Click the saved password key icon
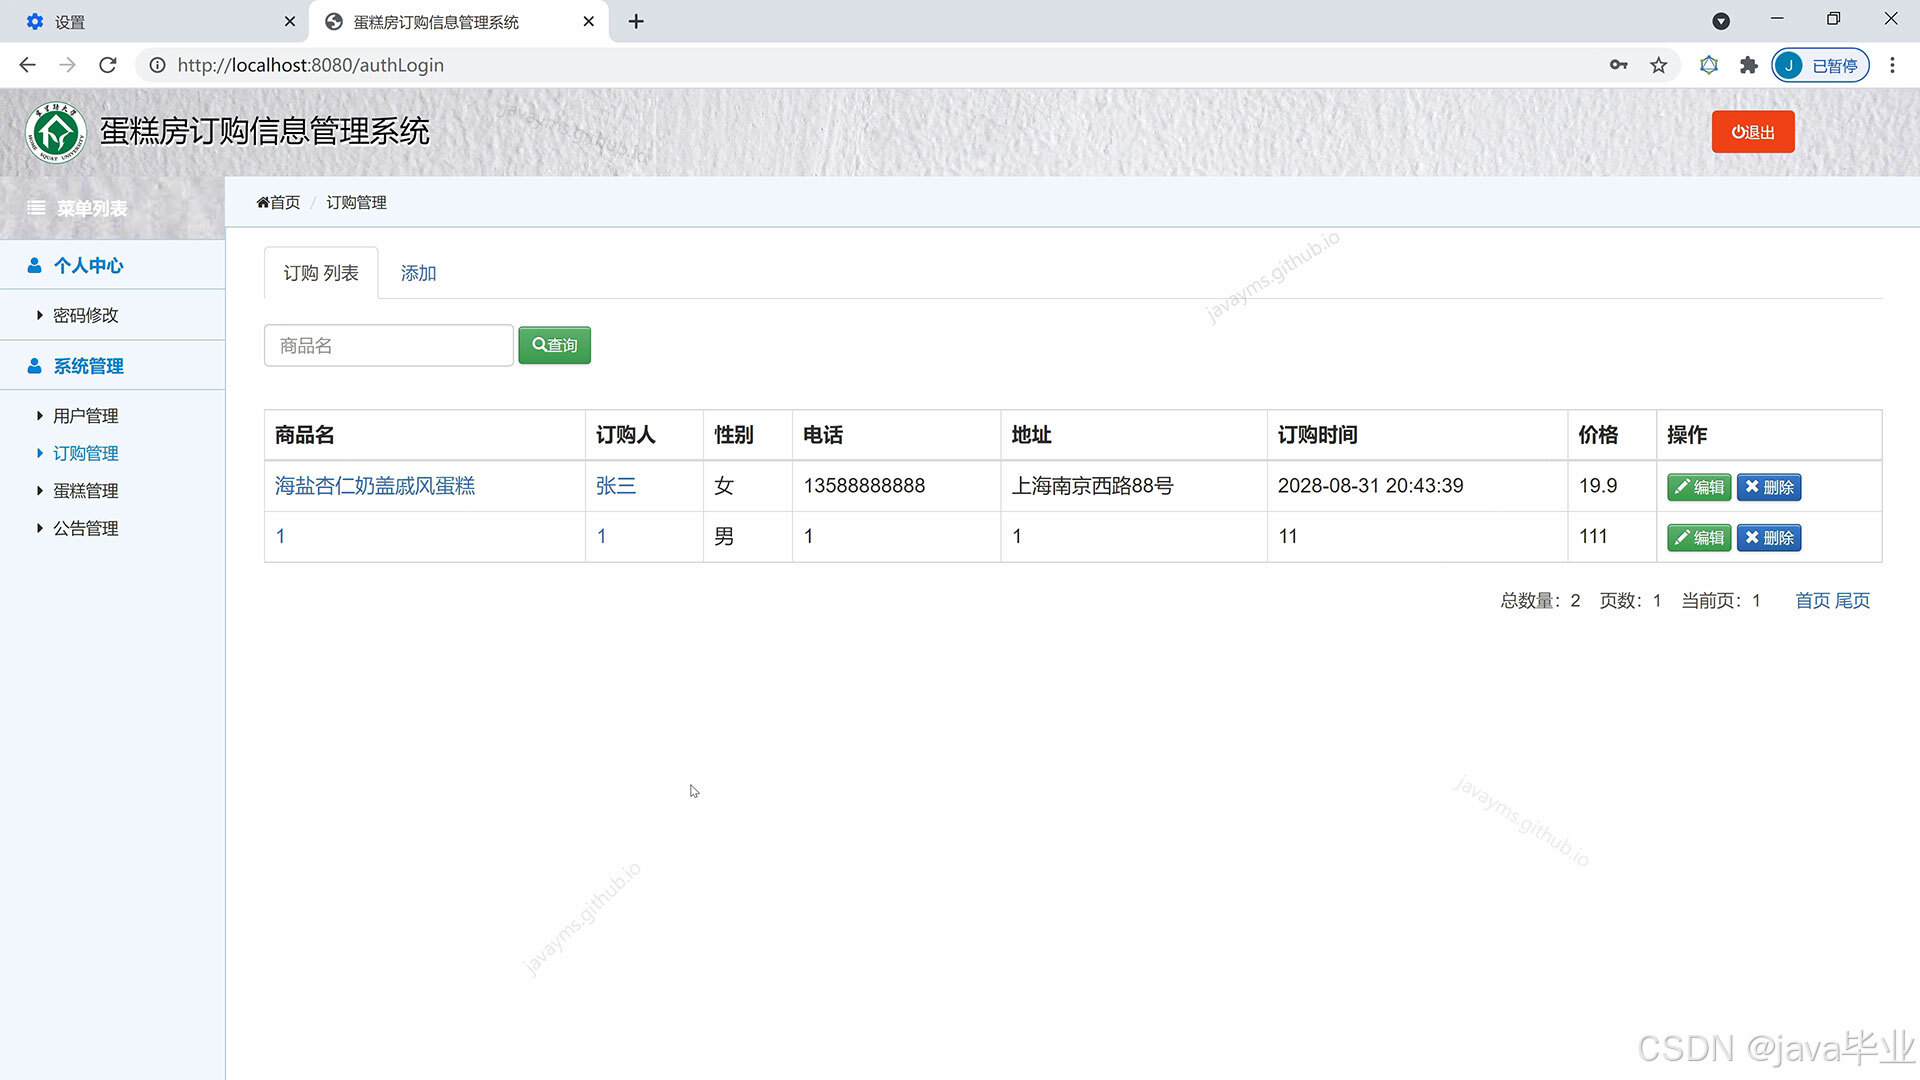Viewport: 1920px width, 1080px height. (x=1618, y=65)
